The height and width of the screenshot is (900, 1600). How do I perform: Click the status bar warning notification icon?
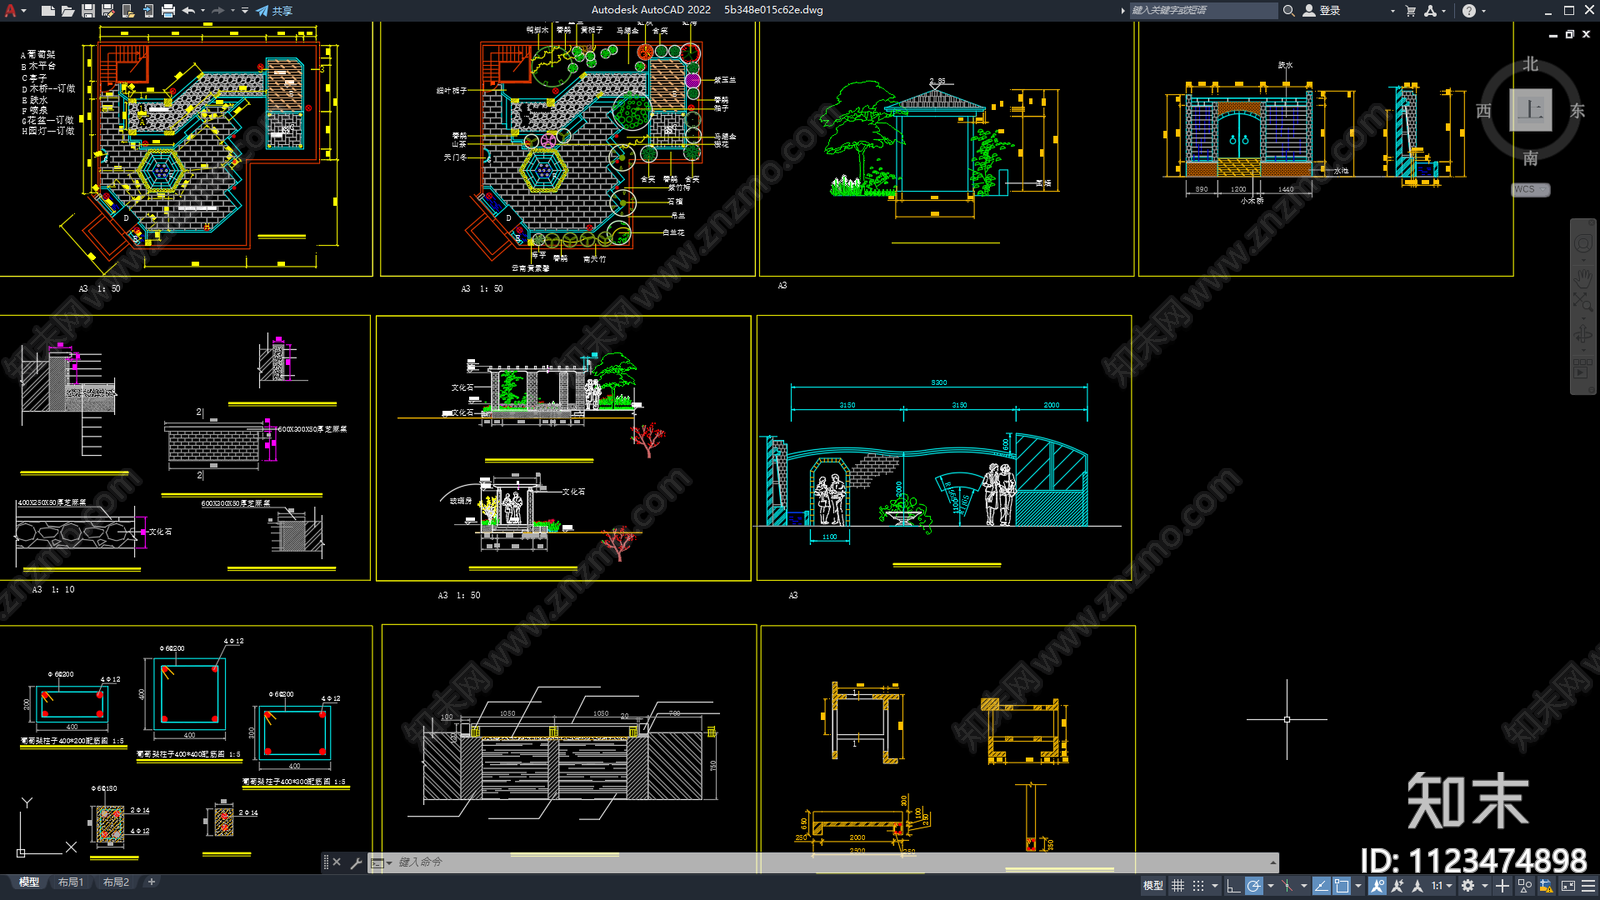click(1546, 886)
